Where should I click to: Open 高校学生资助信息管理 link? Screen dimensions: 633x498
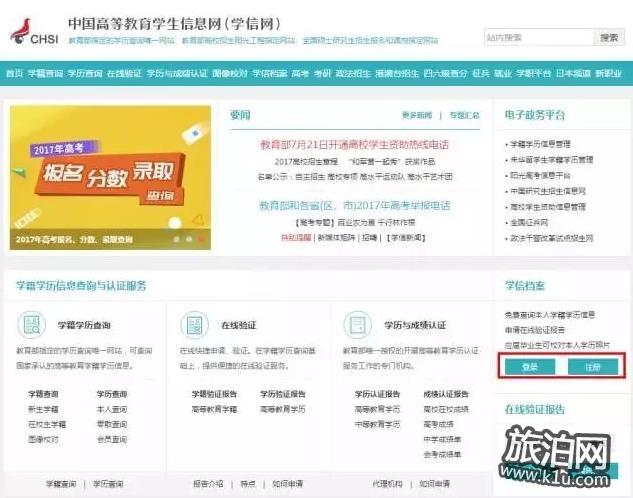point(548,207)
